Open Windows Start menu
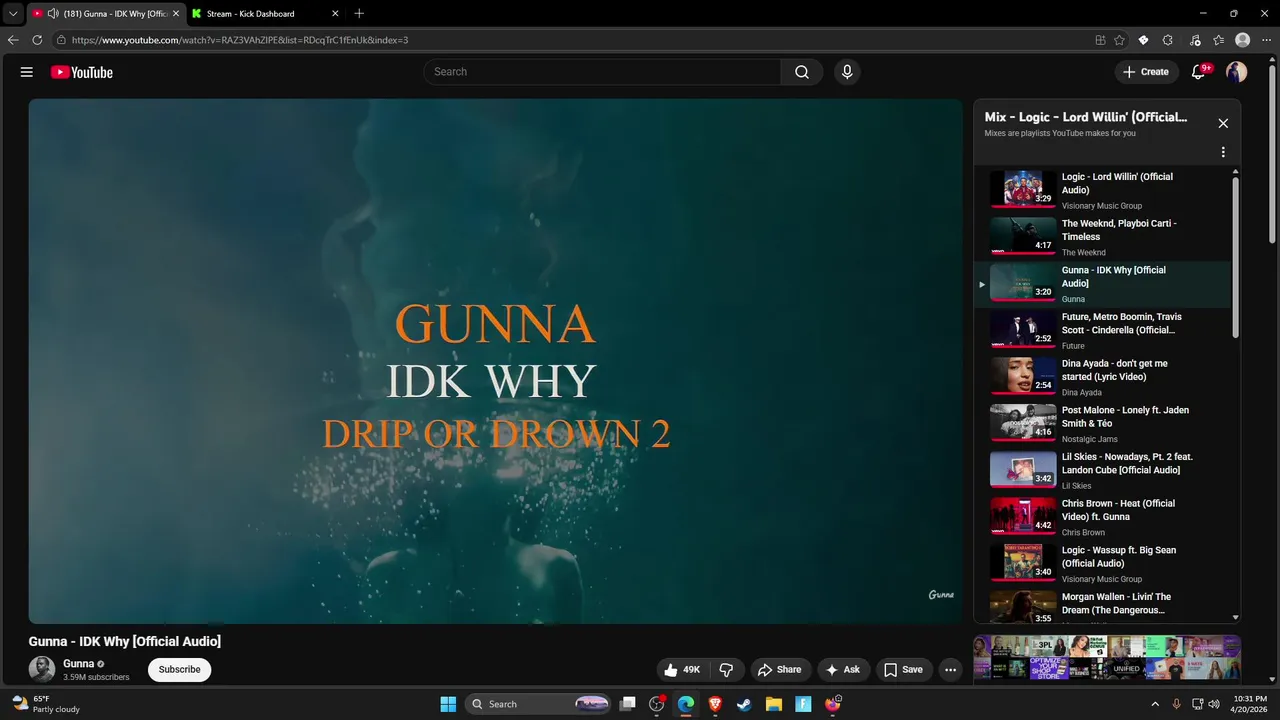Viewport: 1280px width, 720px height. point(448,704)
